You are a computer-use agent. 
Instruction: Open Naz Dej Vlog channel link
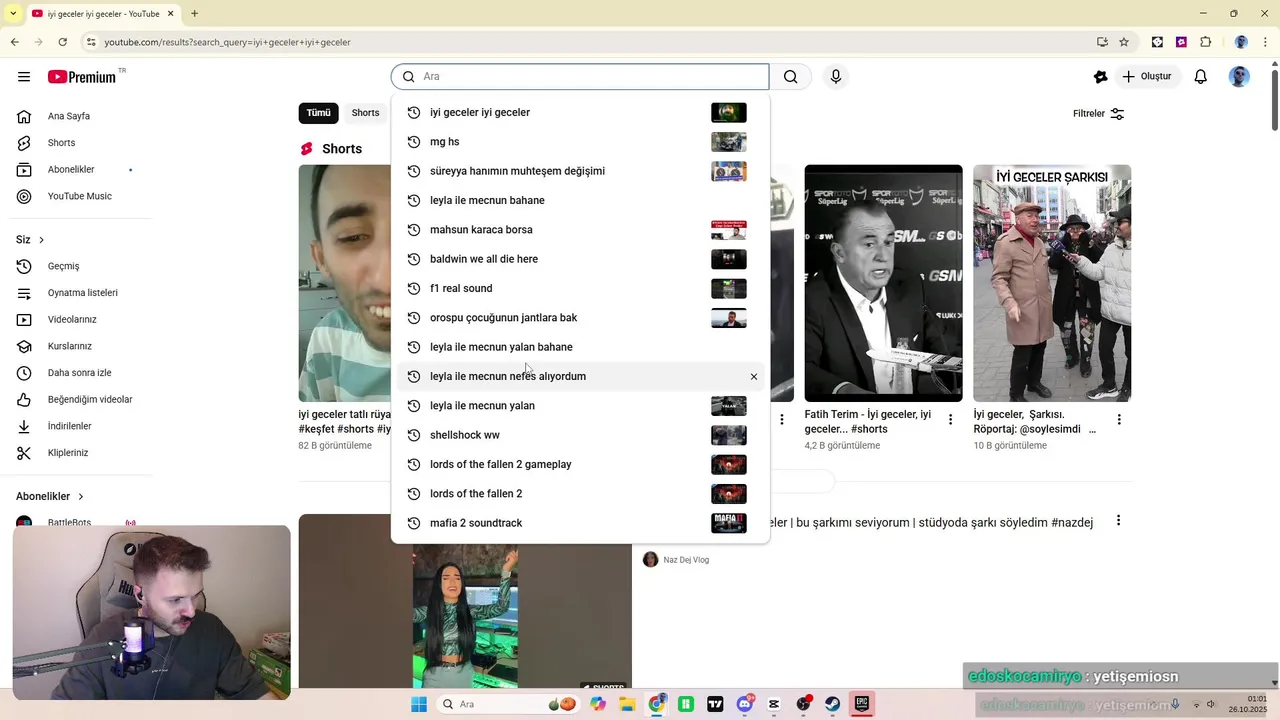(x=686, y=560)
